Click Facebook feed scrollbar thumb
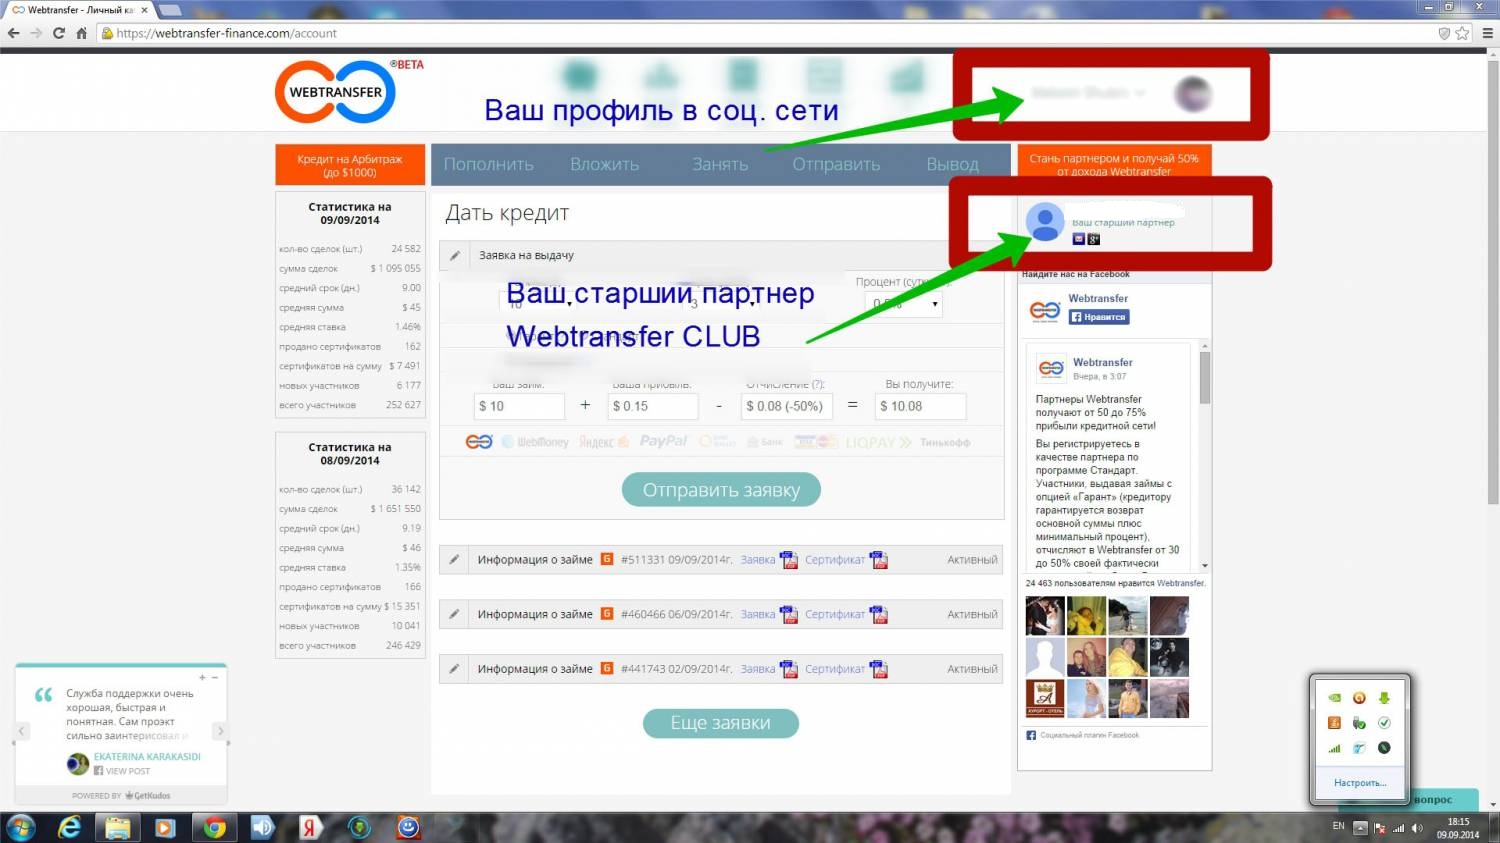The image size is (1500, 843). (x=1205, y=379)
